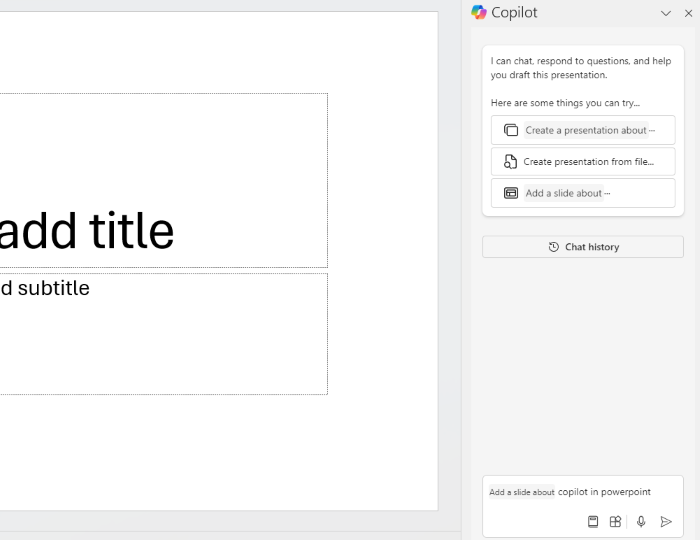Choose 'Create presentation from file...' suggestion

[x=583, y=162]
